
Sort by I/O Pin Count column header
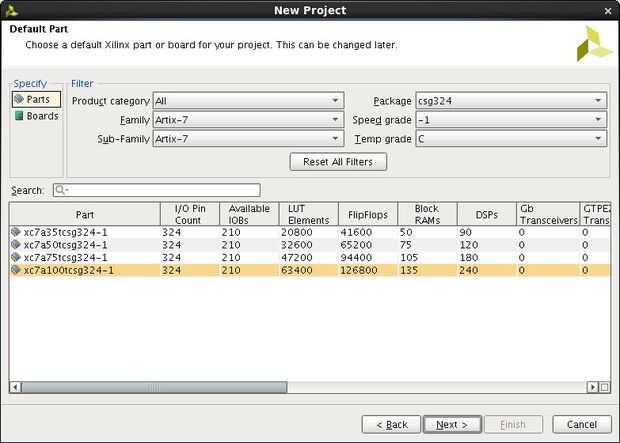[x=190, y=214]
